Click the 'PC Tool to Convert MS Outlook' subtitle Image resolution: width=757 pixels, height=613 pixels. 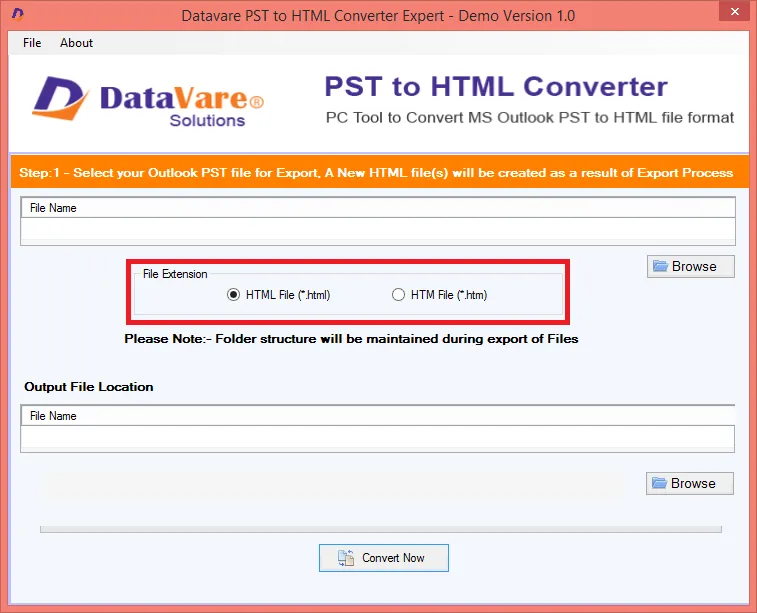[x=530, y=118]
